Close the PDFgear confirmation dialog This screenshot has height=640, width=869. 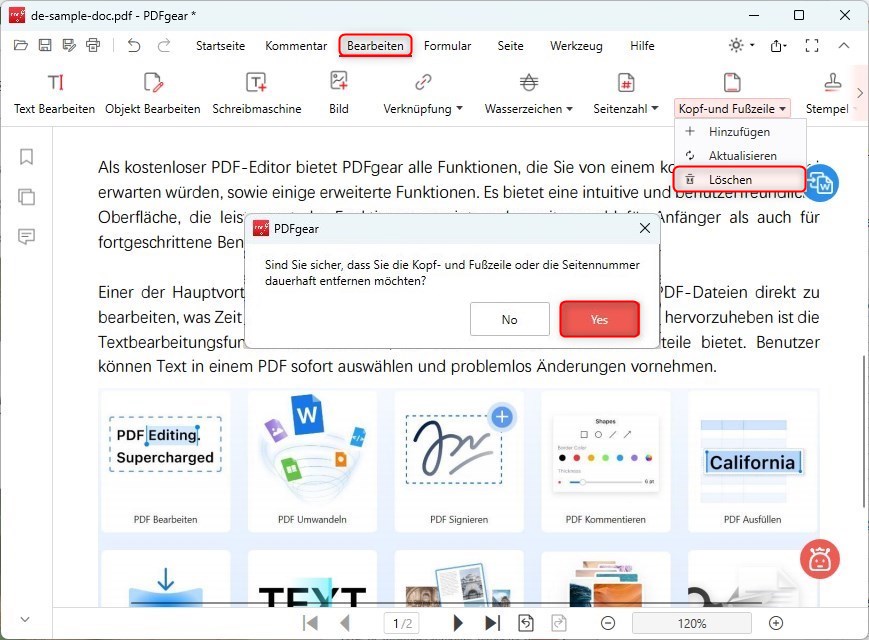pyautogui.click(x=645, y=228)
